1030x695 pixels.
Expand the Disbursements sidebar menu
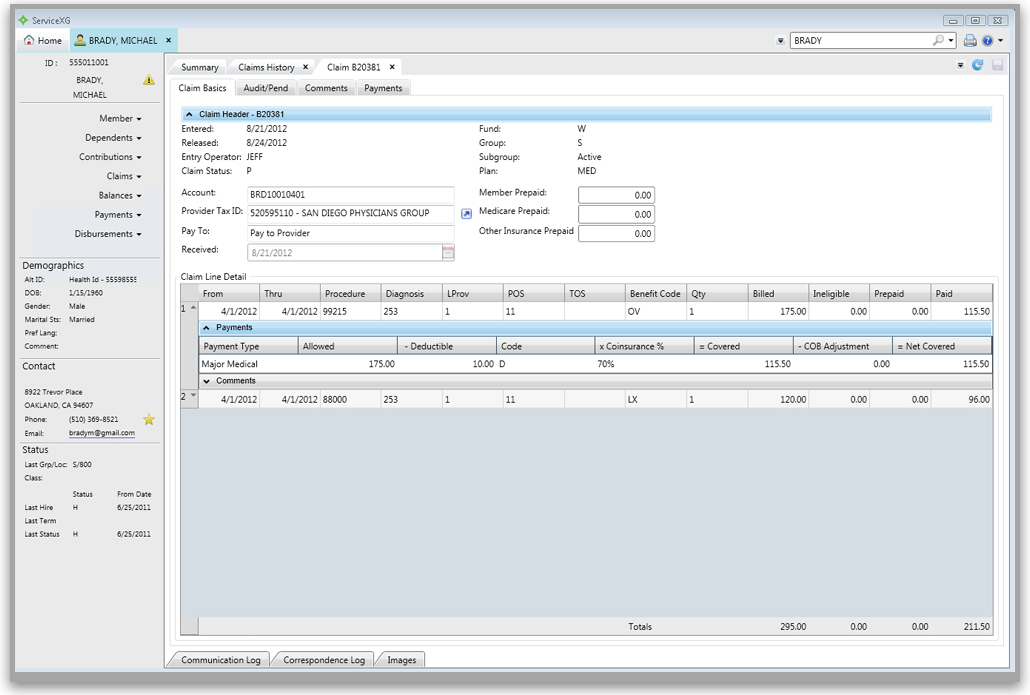coord(108,234)
